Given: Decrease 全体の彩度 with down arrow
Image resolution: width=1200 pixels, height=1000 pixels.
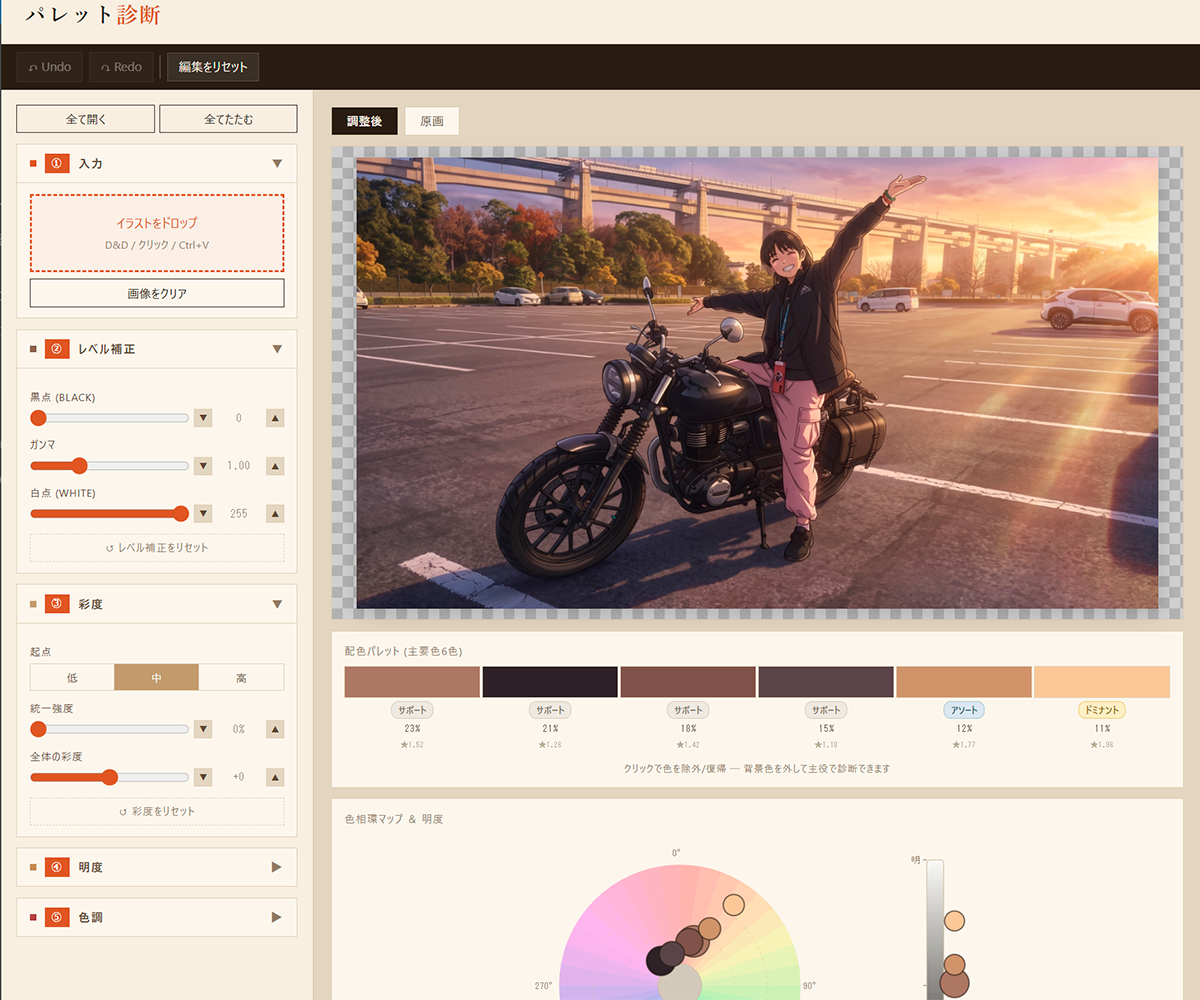Looking at the screenshot, I should 203,777.
